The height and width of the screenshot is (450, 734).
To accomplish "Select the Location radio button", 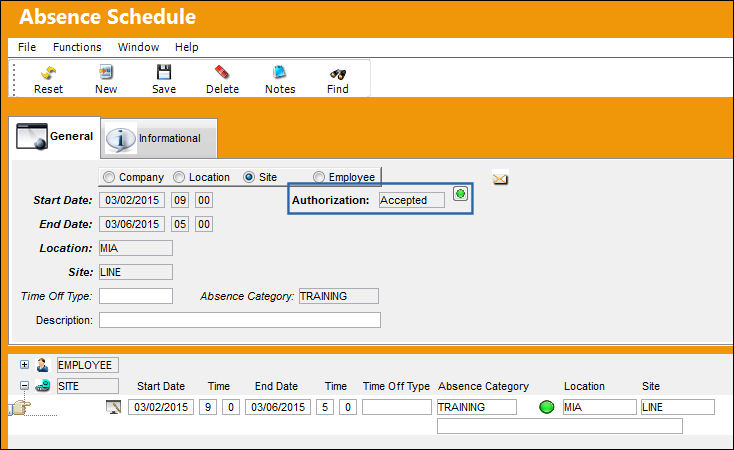I will pyautogui.click(x=179, y=177).
